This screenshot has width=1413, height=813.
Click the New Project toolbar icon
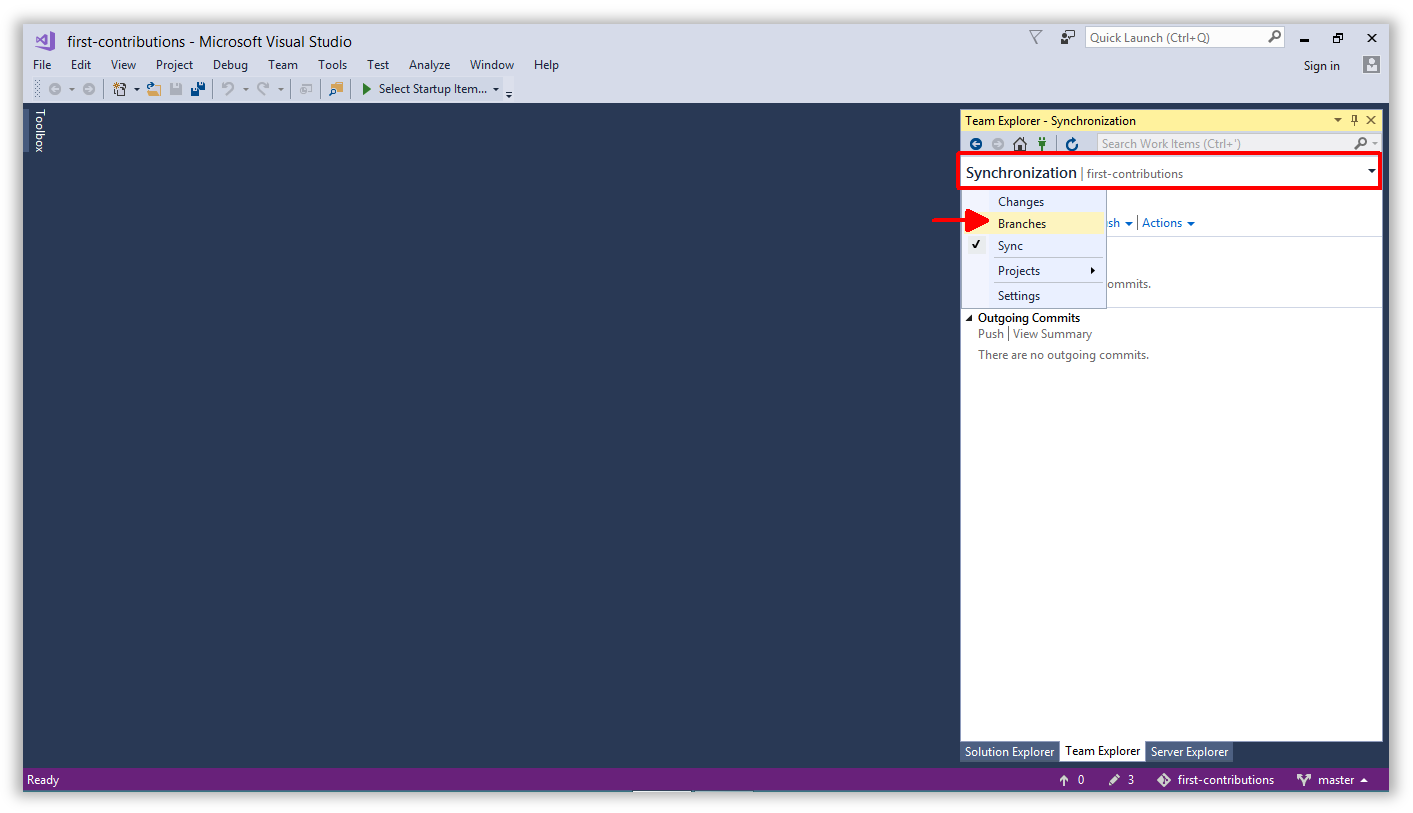pos(120,89)
